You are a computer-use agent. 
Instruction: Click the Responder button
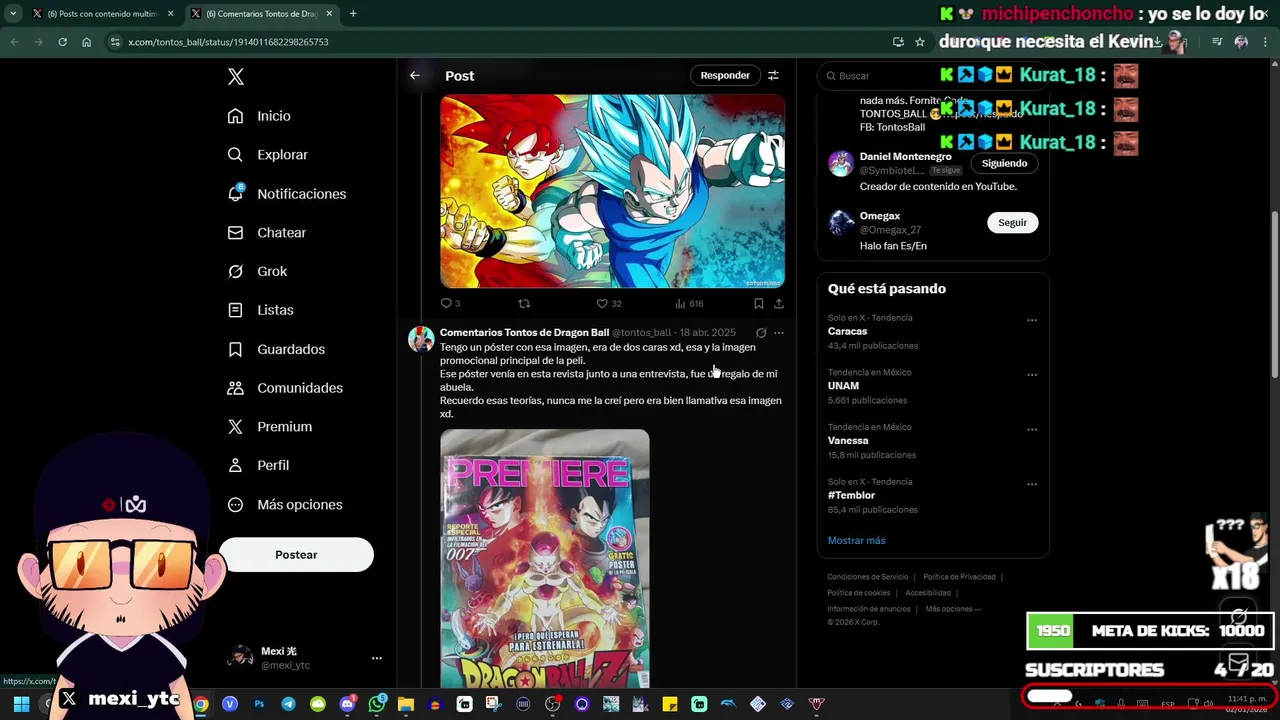[725, 75]
